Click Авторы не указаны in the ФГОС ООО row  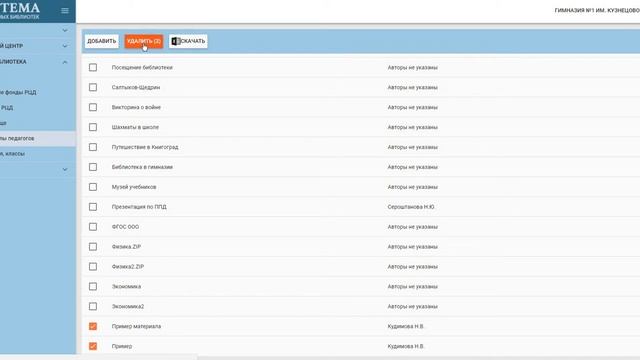click(x=413, y=227)
